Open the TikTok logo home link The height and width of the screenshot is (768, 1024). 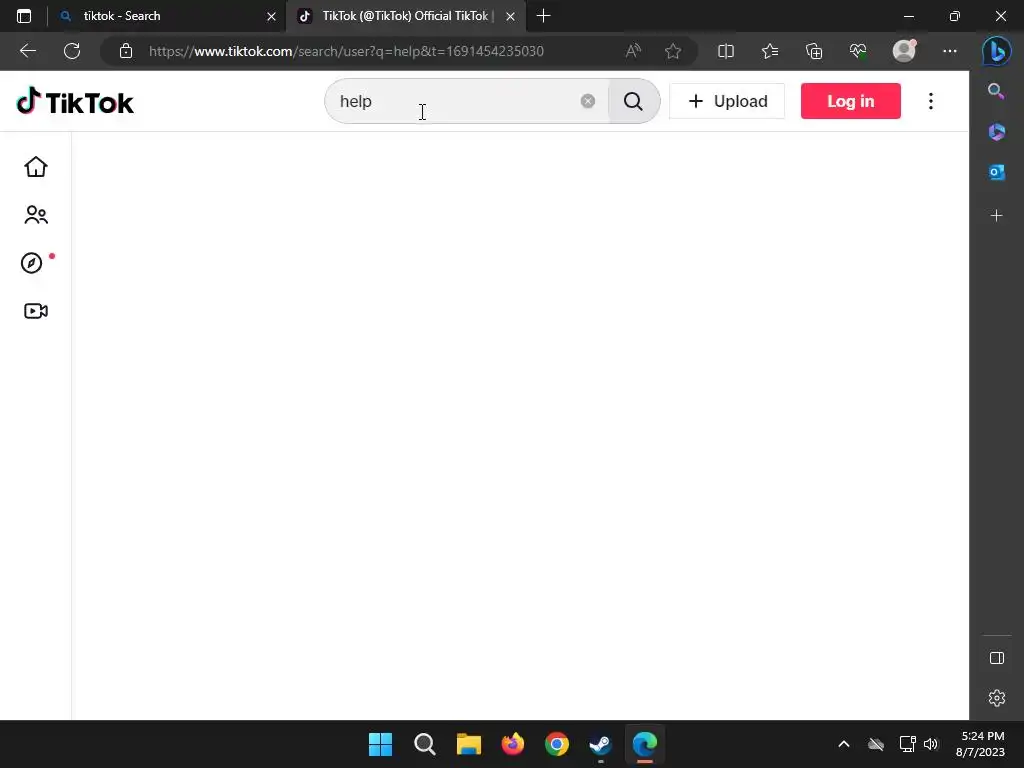(75, 102)
